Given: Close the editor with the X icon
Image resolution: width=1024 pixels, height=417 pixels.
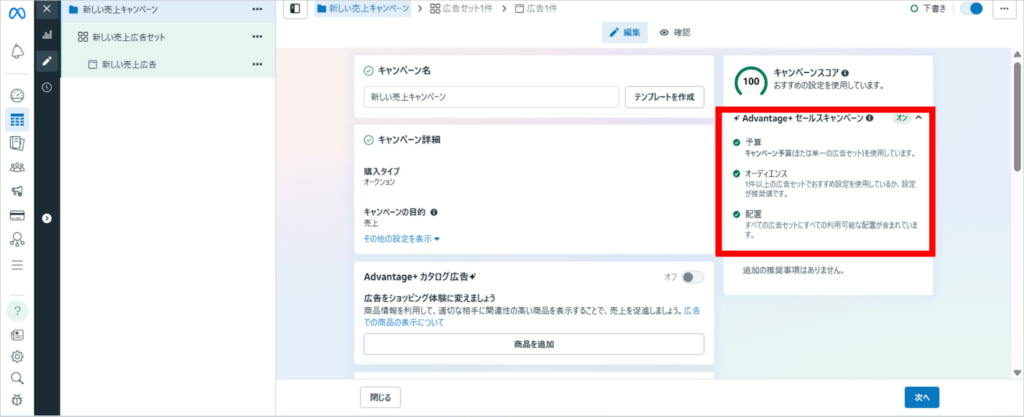Looking at the screenshot, I should tap(46, 9).
